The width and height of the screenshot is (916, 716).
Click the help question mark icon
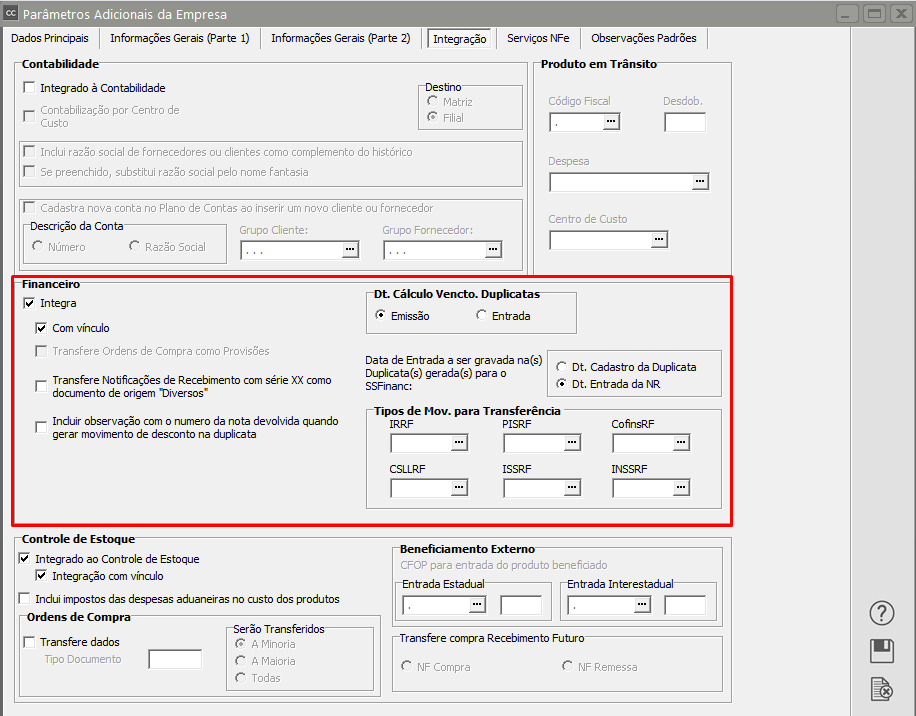(881, 613)
